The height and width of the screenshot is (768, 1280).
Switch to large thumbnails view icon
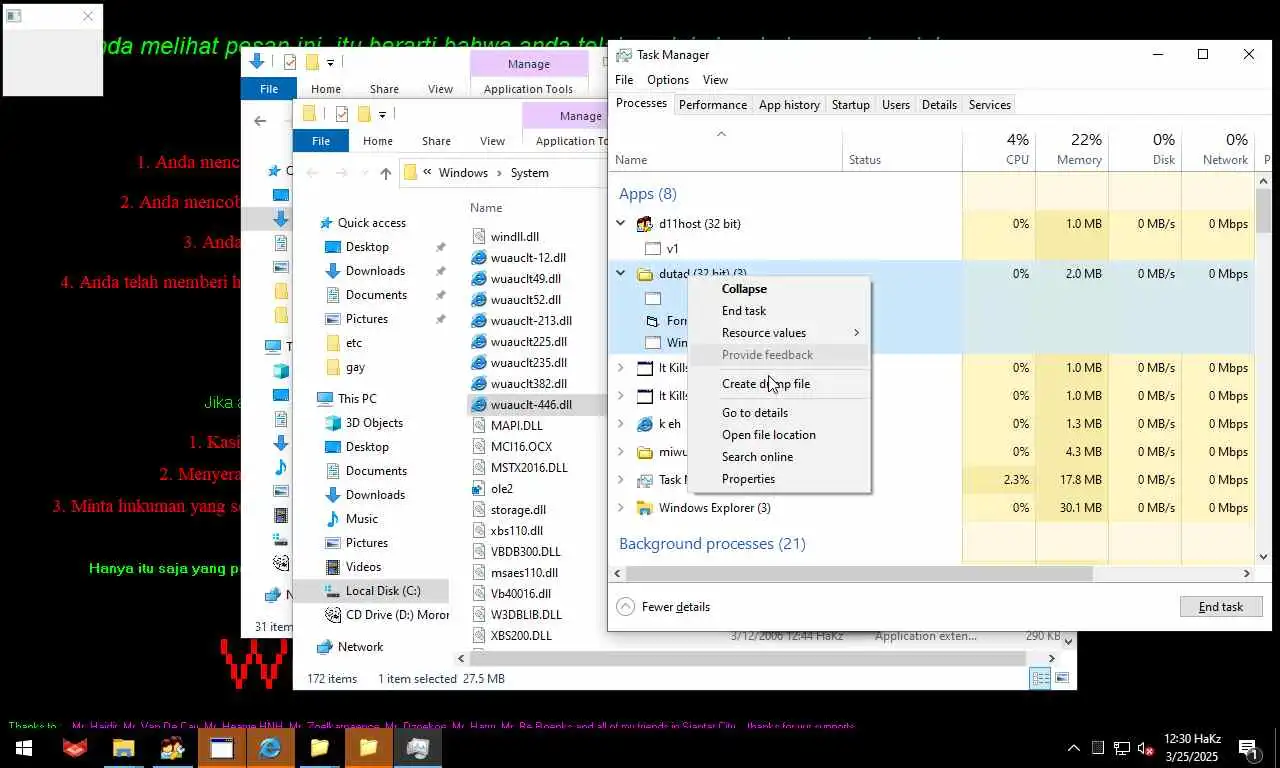click(1062, 678)
